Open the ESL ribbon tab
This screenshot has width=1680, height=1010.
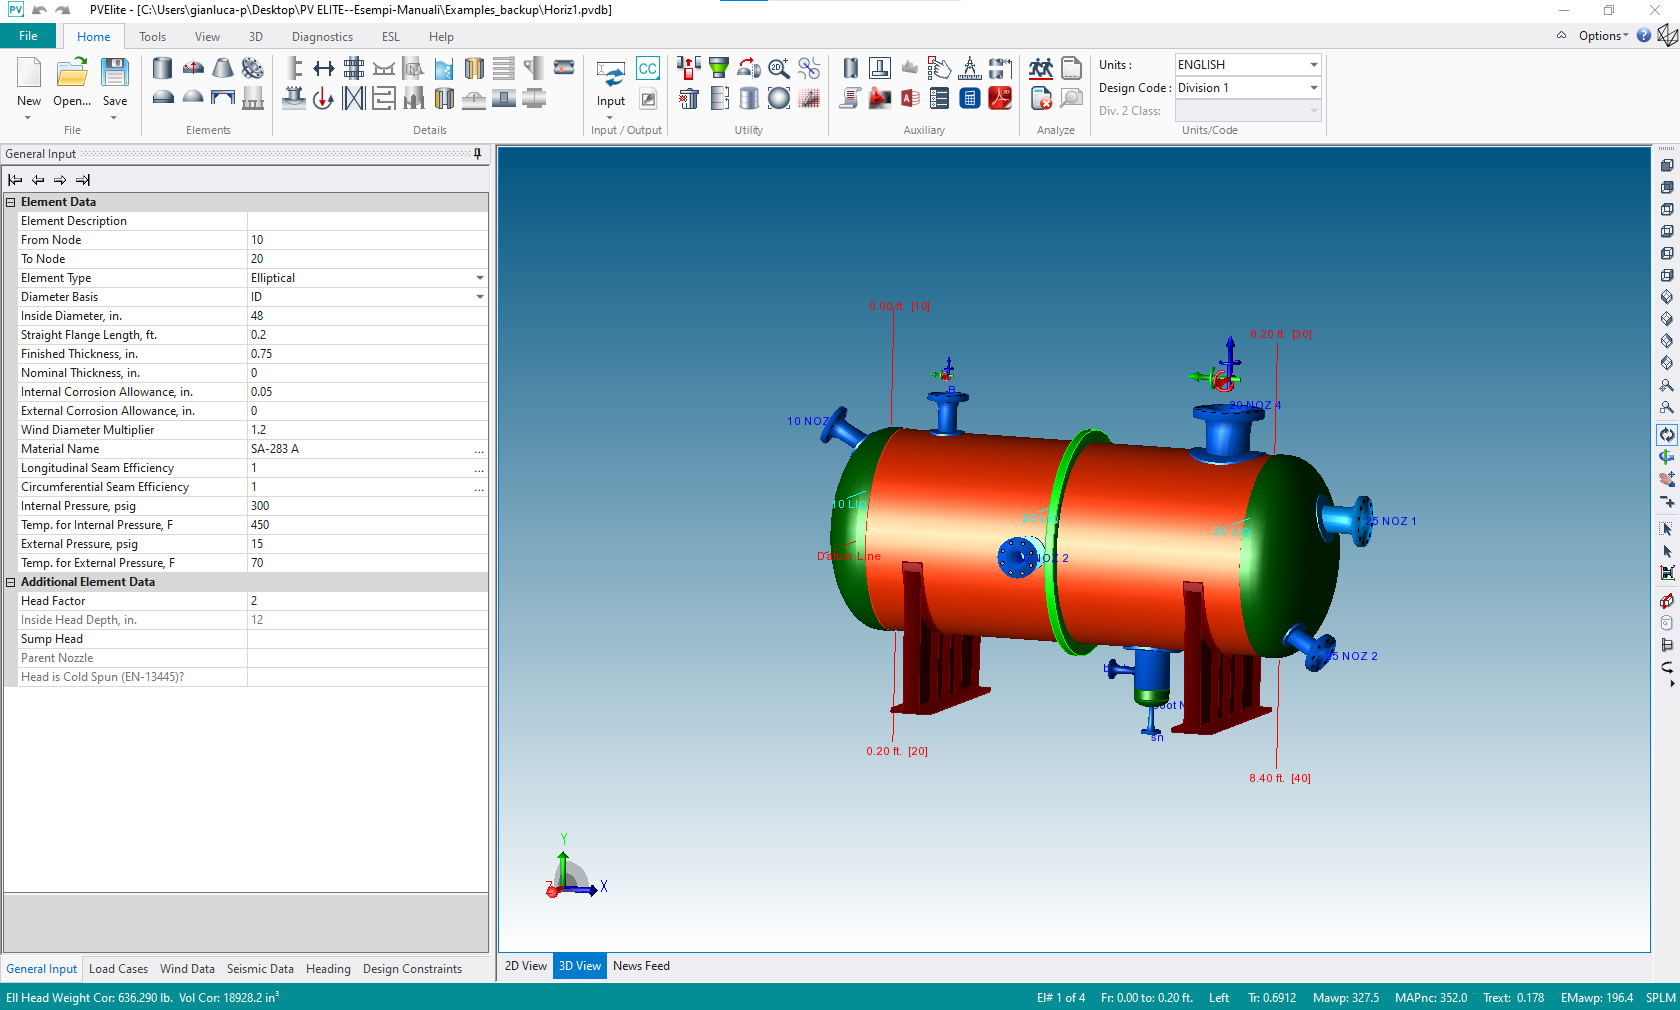[390, 37]
